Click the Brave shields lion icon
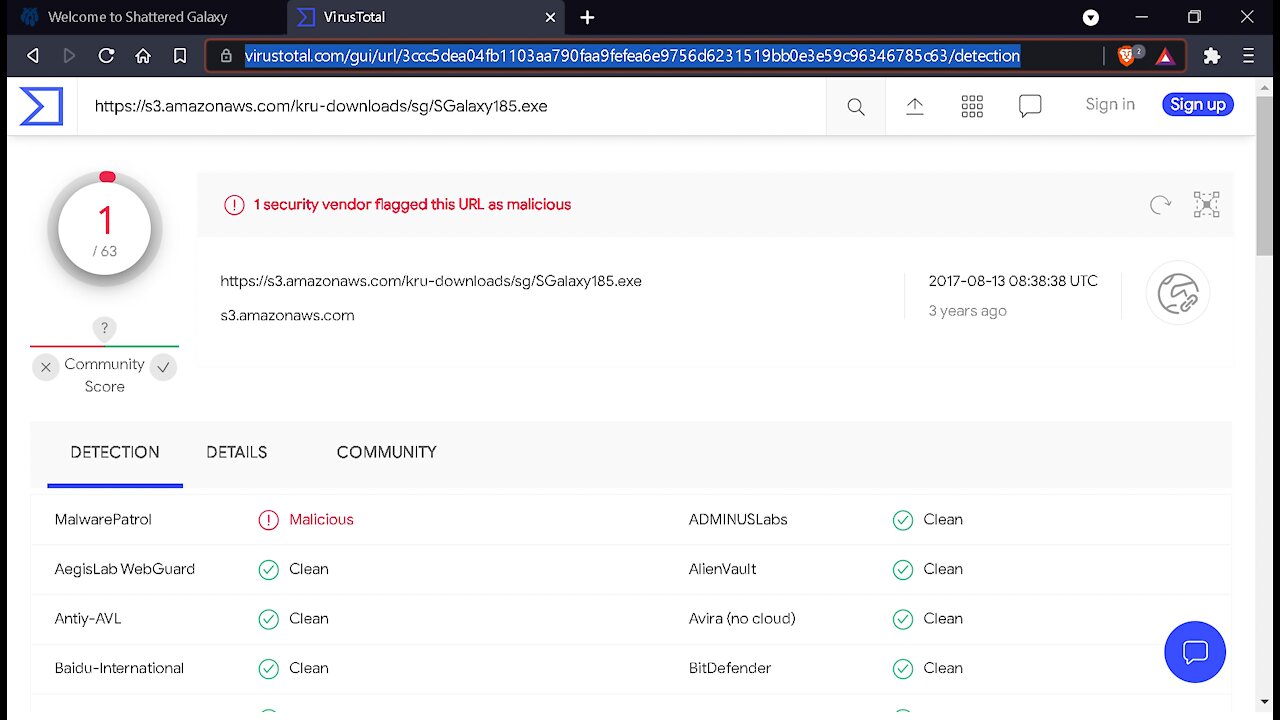 point(1126,56)
